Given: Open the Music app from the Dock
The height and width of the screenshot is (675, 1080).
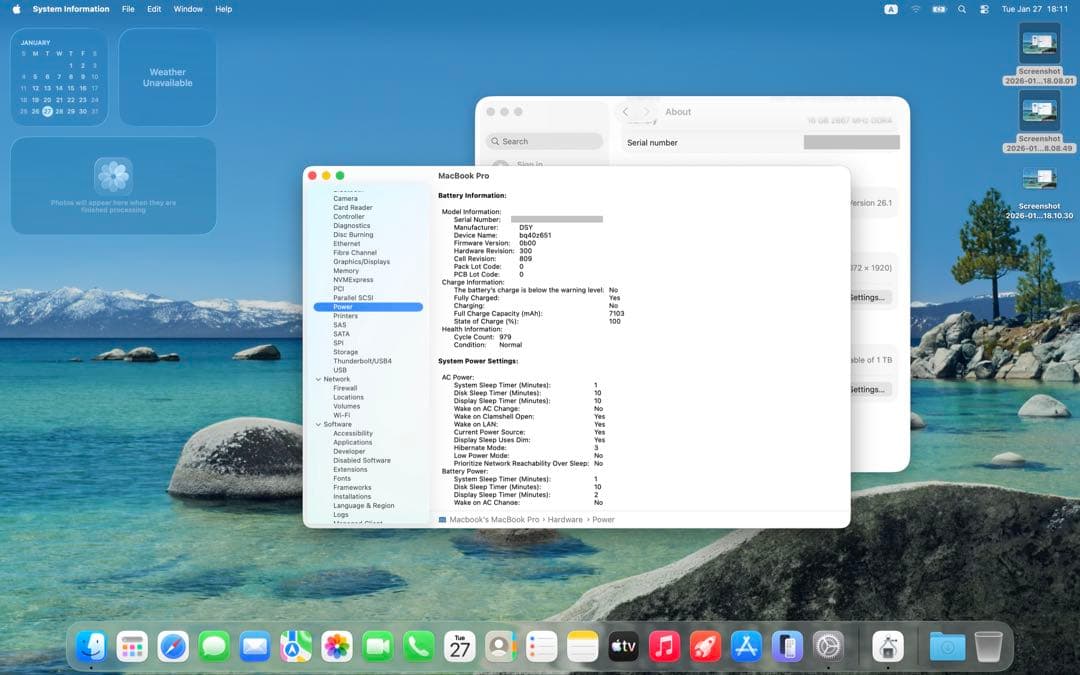Looking at the screenshot, I should (663, 646).
